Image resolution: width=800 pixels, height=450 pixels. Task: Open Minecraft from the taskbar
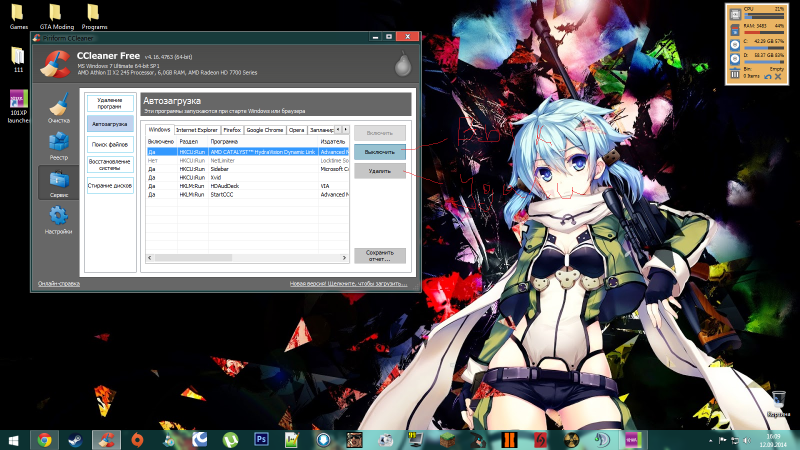(x=447, y=440)
